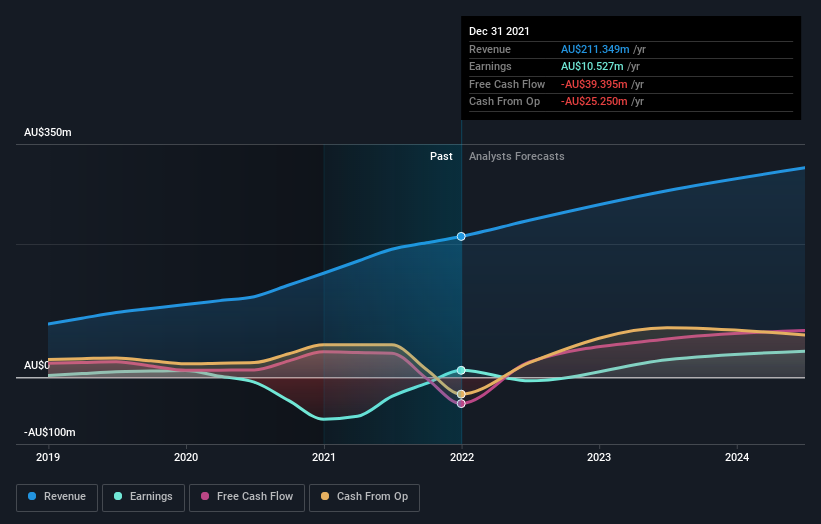The width and height of the screenshot is (821, 524).
Task: Click the 2020 x-axis label
Action: click(x=186, y=457)
